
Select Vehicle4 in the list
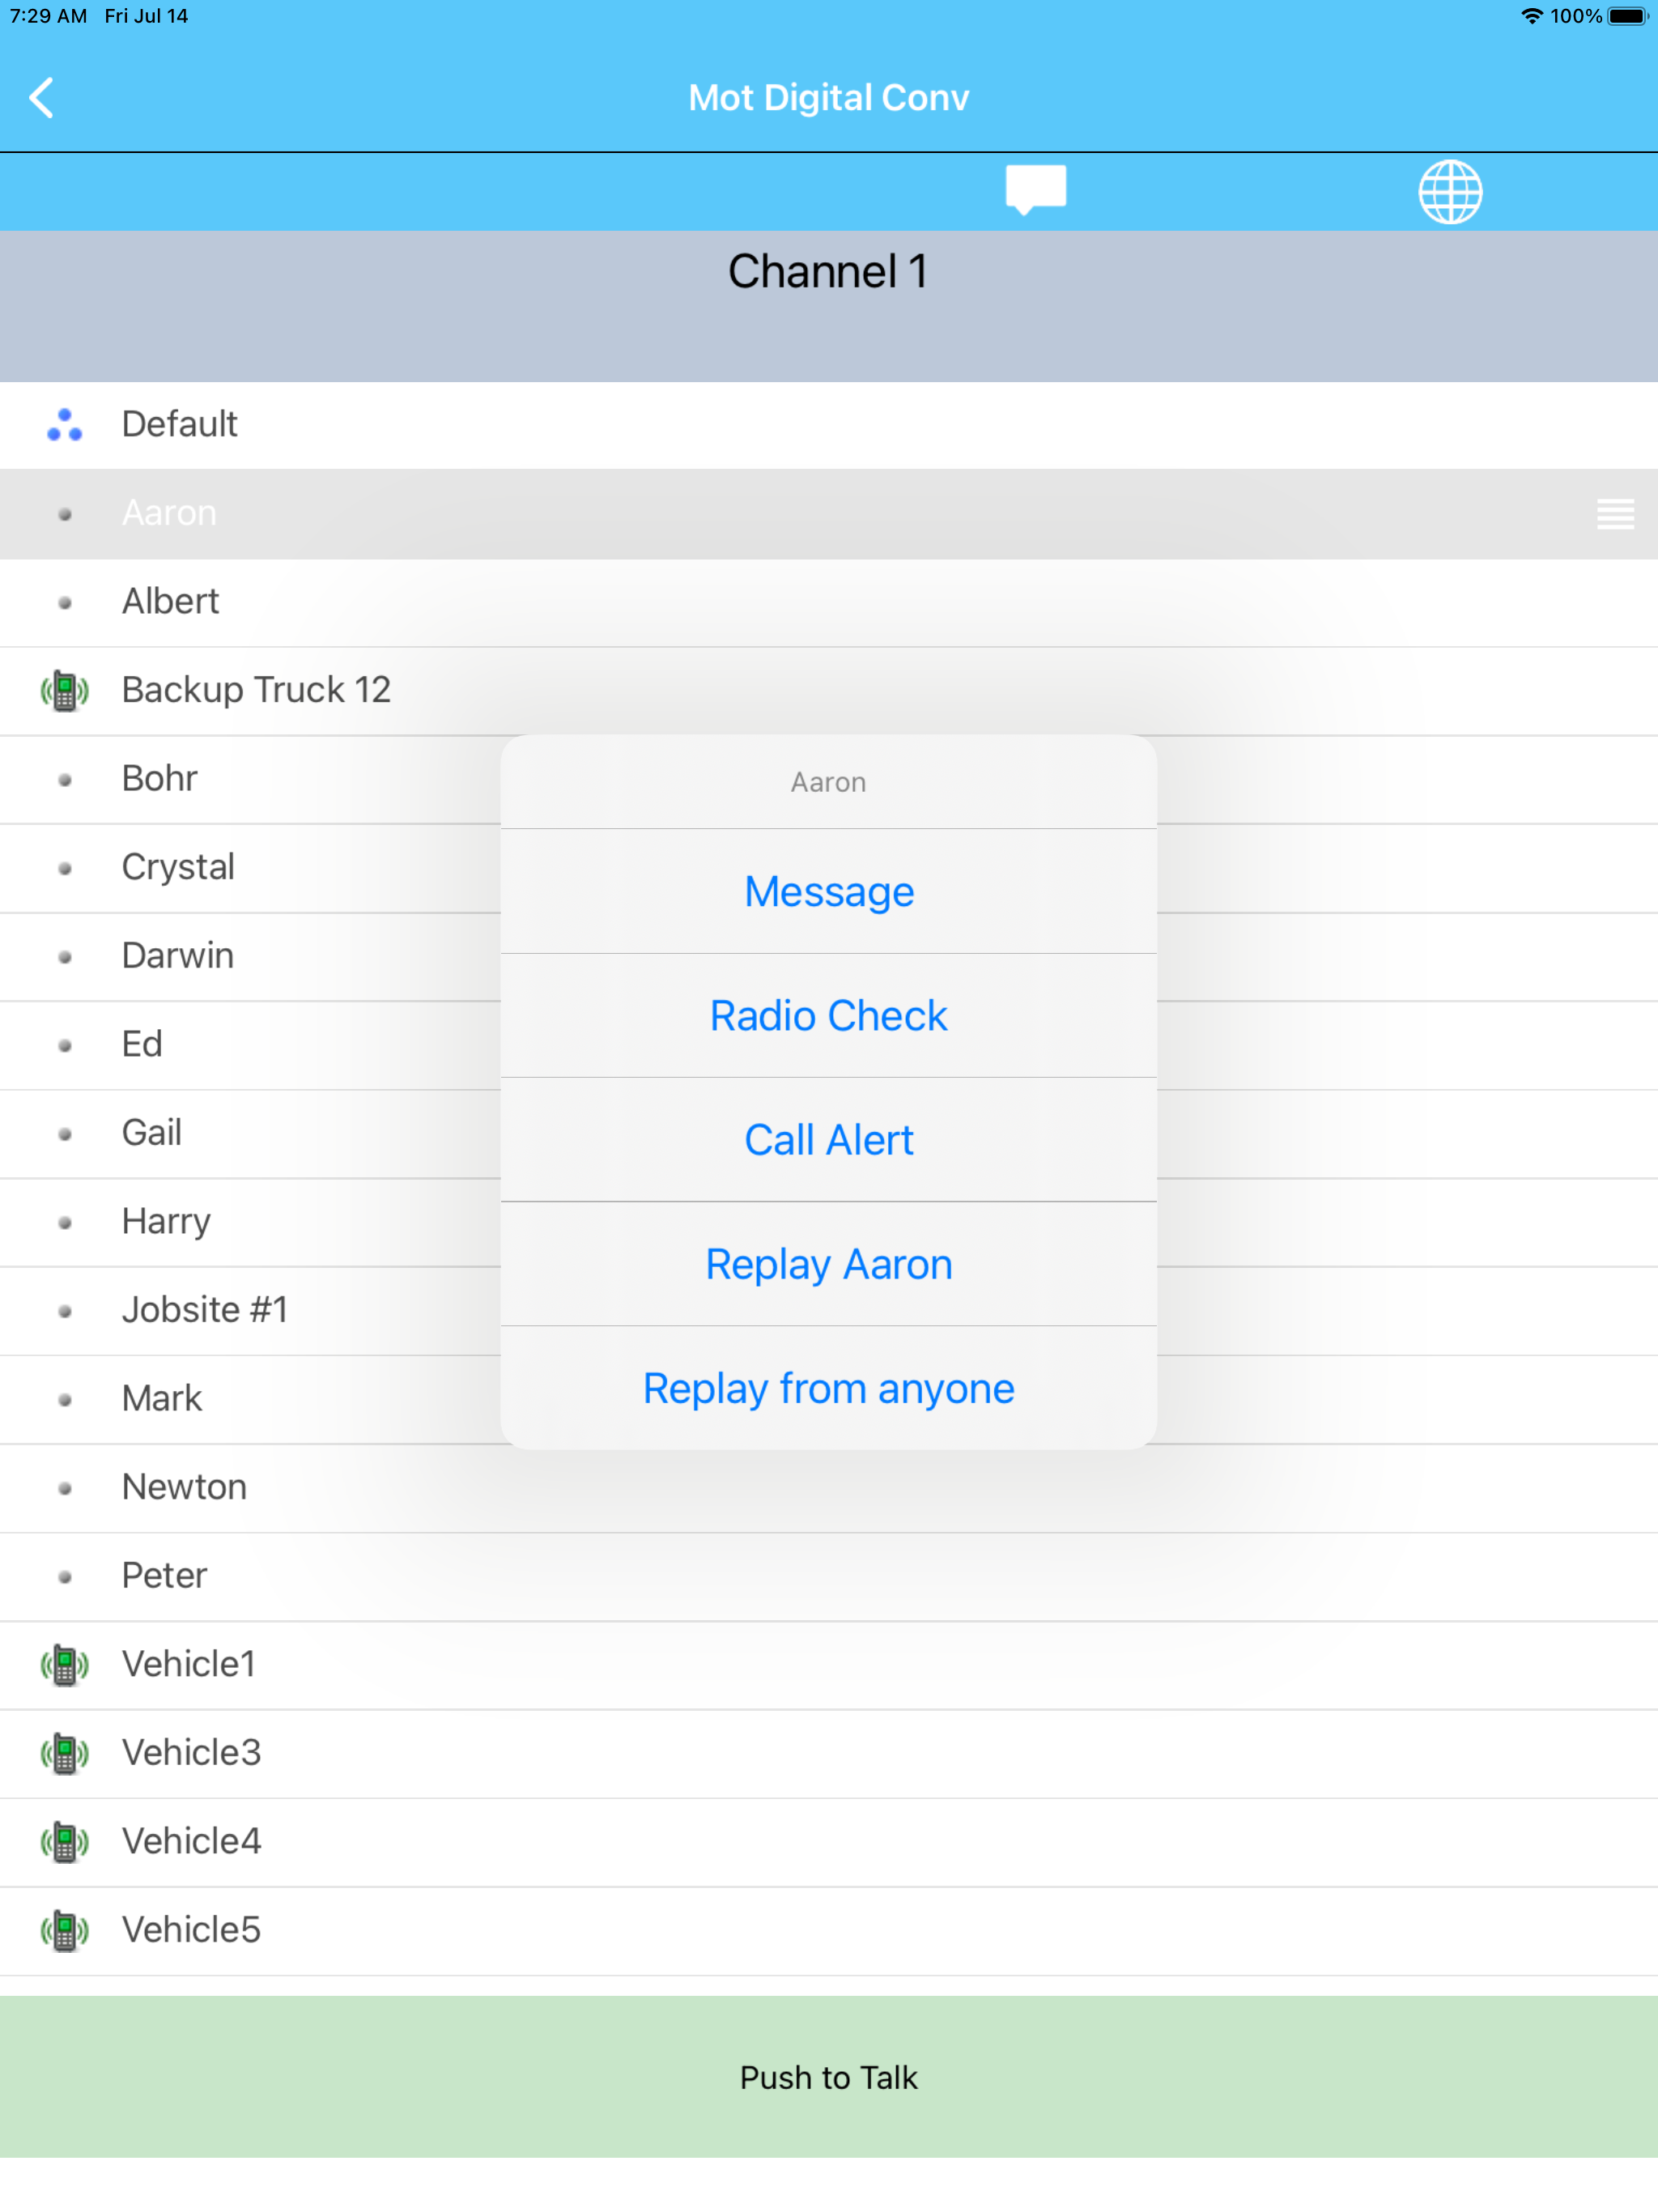(x=829, y=1842)
